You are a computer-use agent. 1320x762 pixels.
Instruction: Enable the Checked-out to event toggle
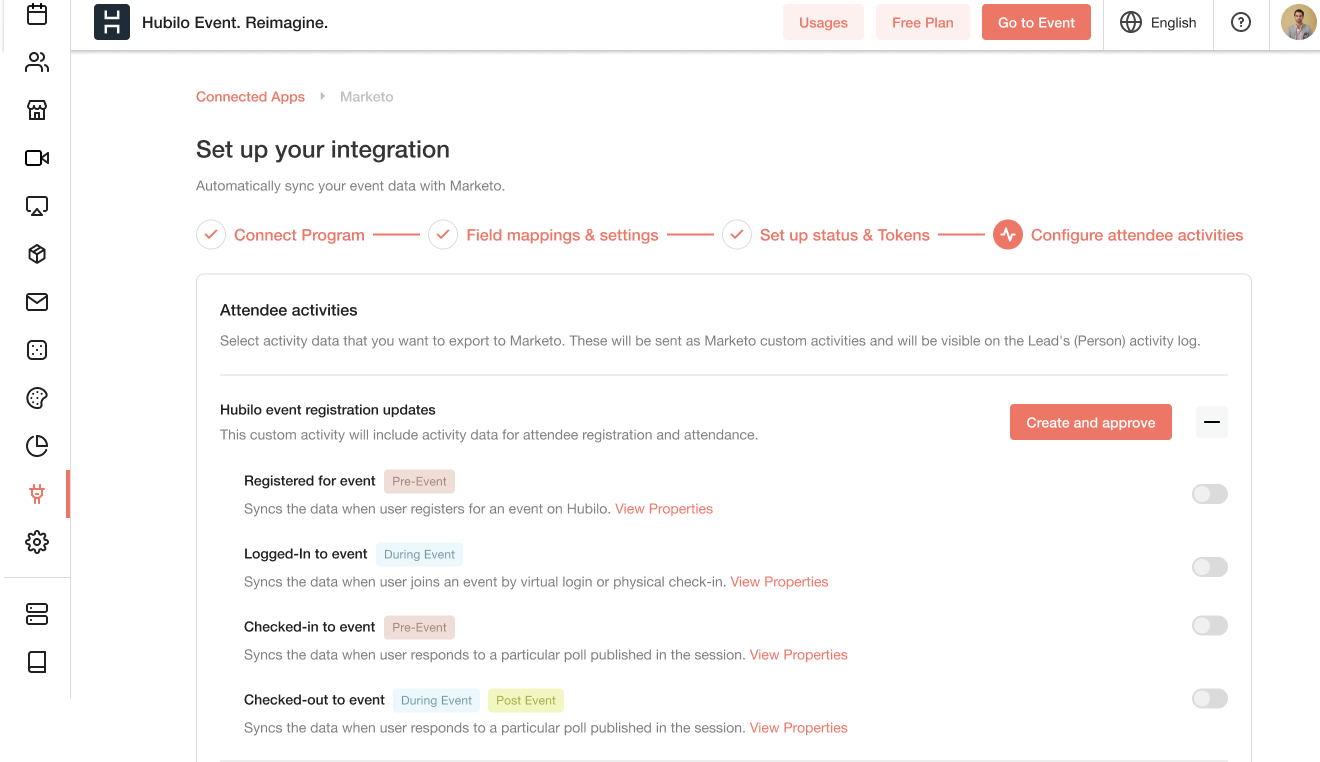point(1209,699)
